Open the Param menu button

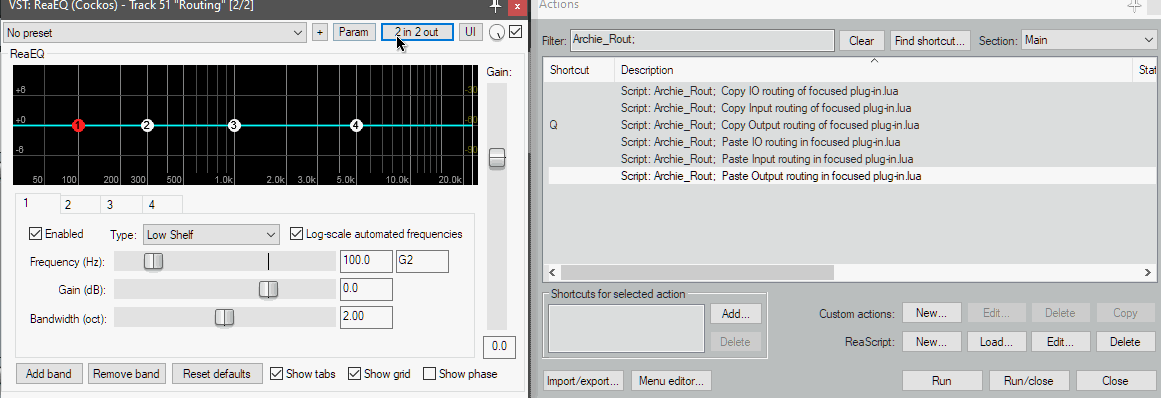(354, 33)
